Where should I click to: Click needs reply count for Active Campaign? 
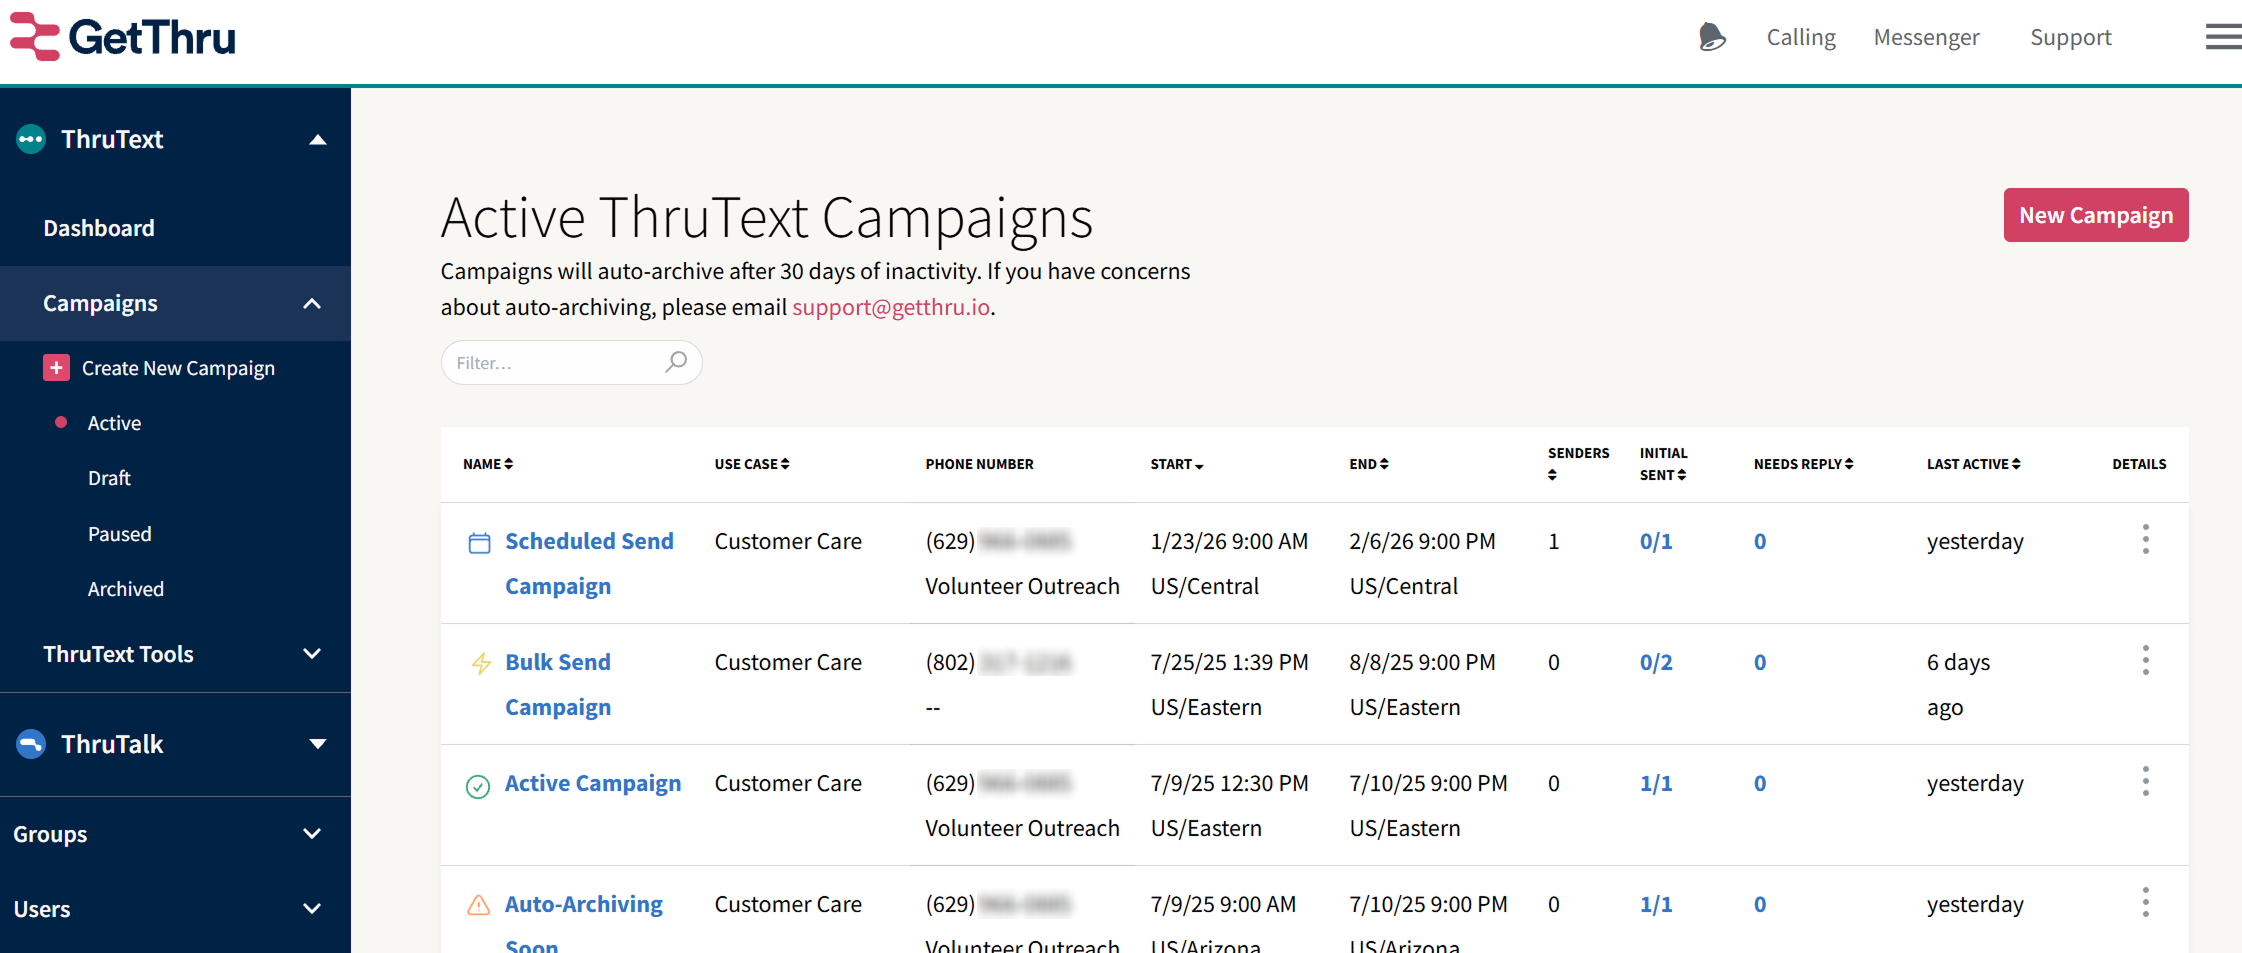click(1760, 783)
